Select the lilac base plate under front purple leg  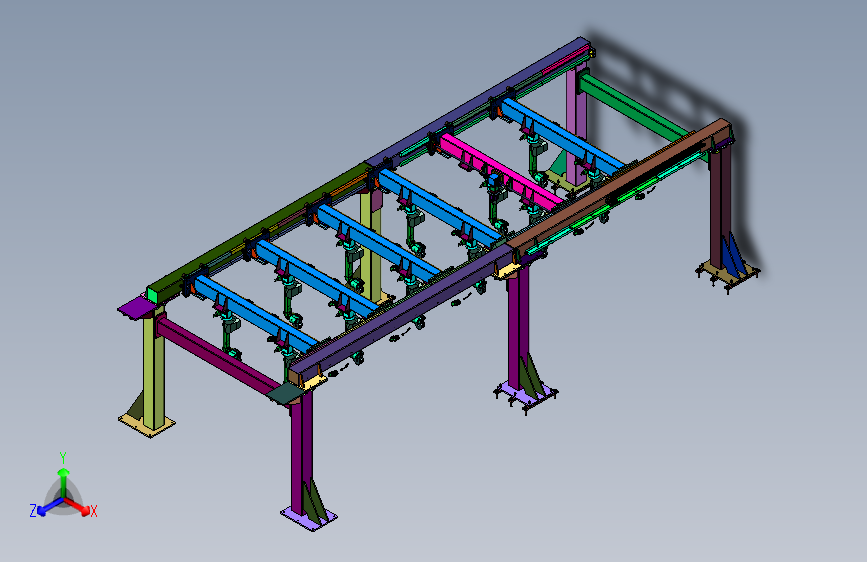309,519
